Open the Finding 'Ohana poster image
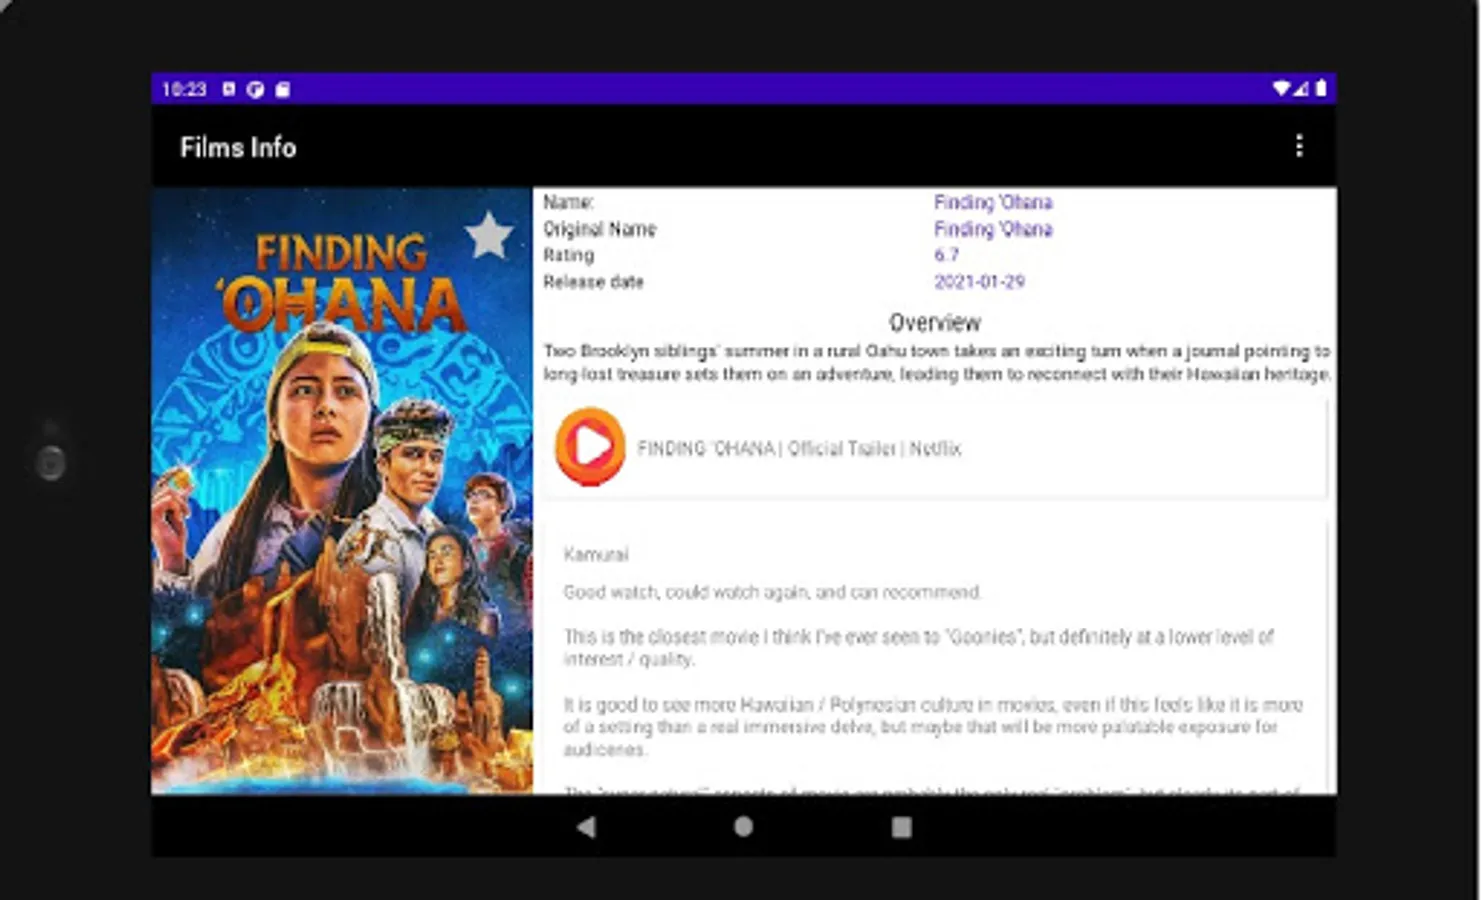 (342, 491)
